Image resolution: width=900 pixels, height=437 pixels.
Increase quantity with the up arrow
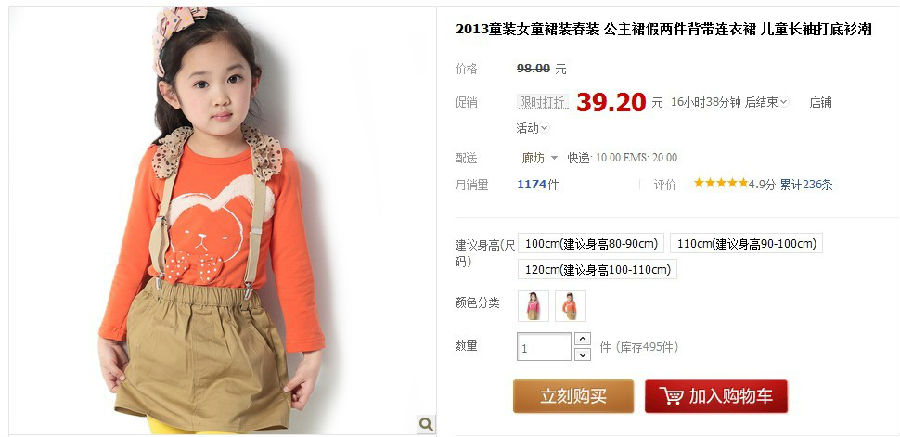coord(583,339)
